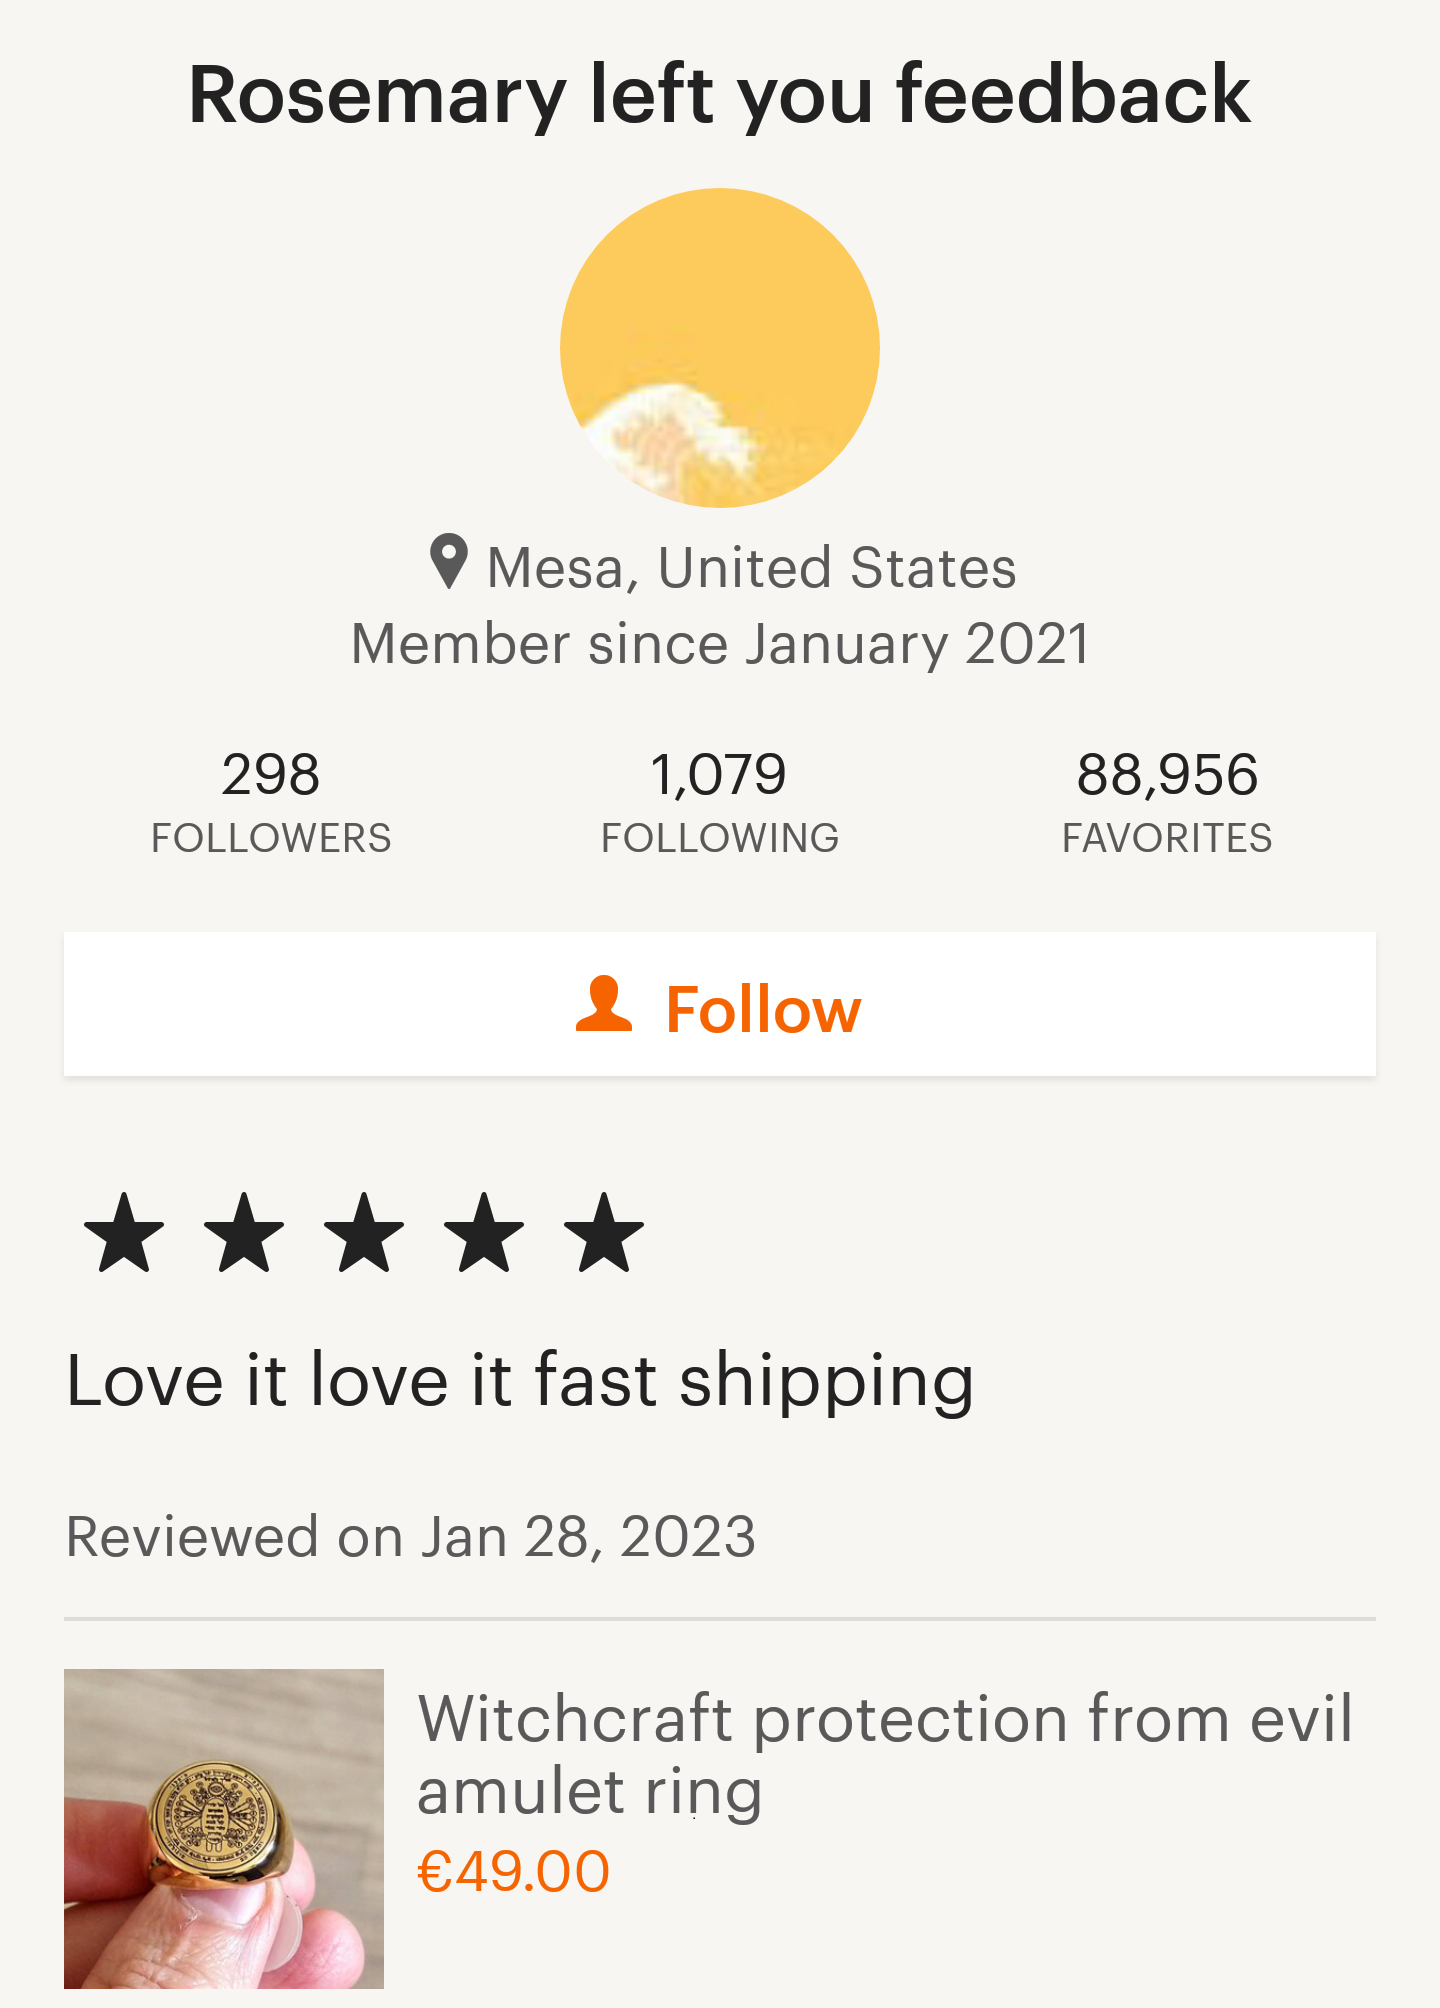Image resolution: width=1440 pixels, height=2008 pixels.
Task: Open the 88,956 Favorites count
Action: (1167, 802)
